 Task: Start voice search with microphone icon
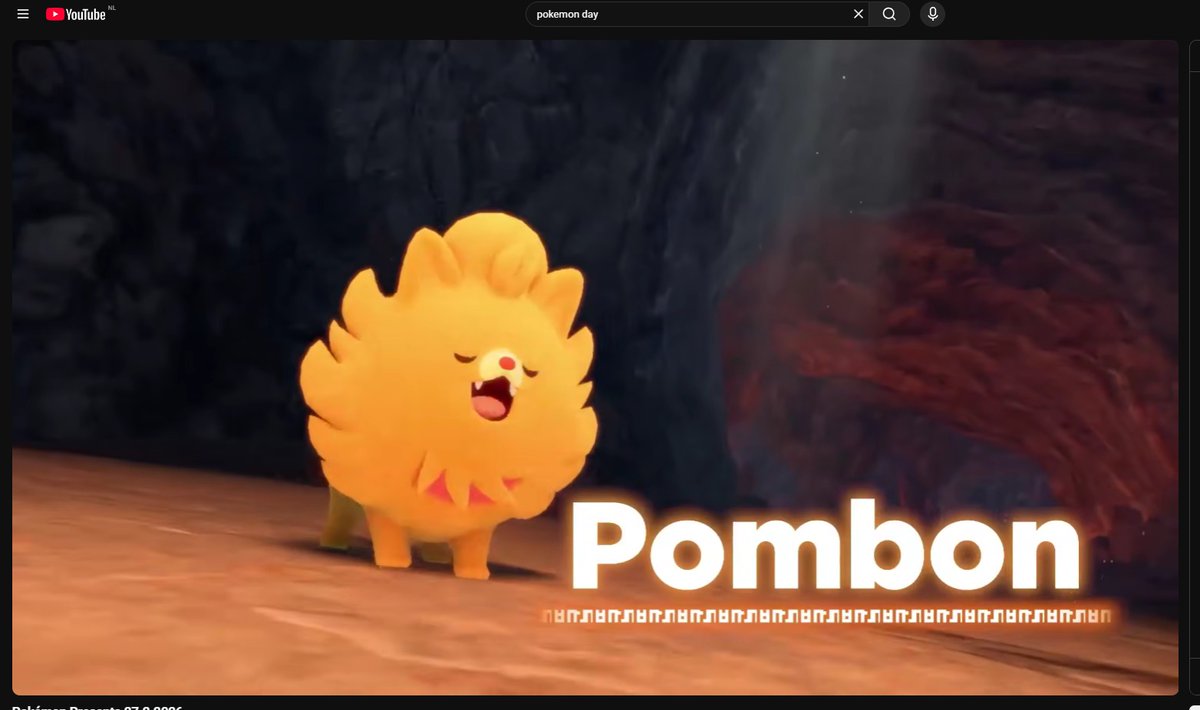(932, 14)
